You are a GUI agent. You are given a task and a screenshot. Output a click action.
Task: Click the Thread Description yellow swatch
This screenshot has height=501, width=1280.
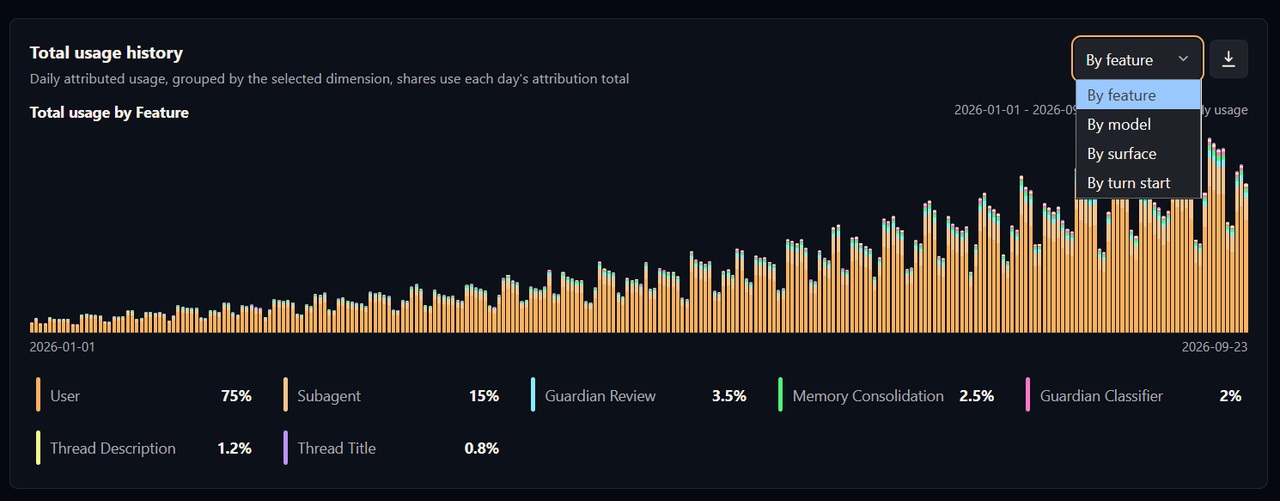click(38, 448)
